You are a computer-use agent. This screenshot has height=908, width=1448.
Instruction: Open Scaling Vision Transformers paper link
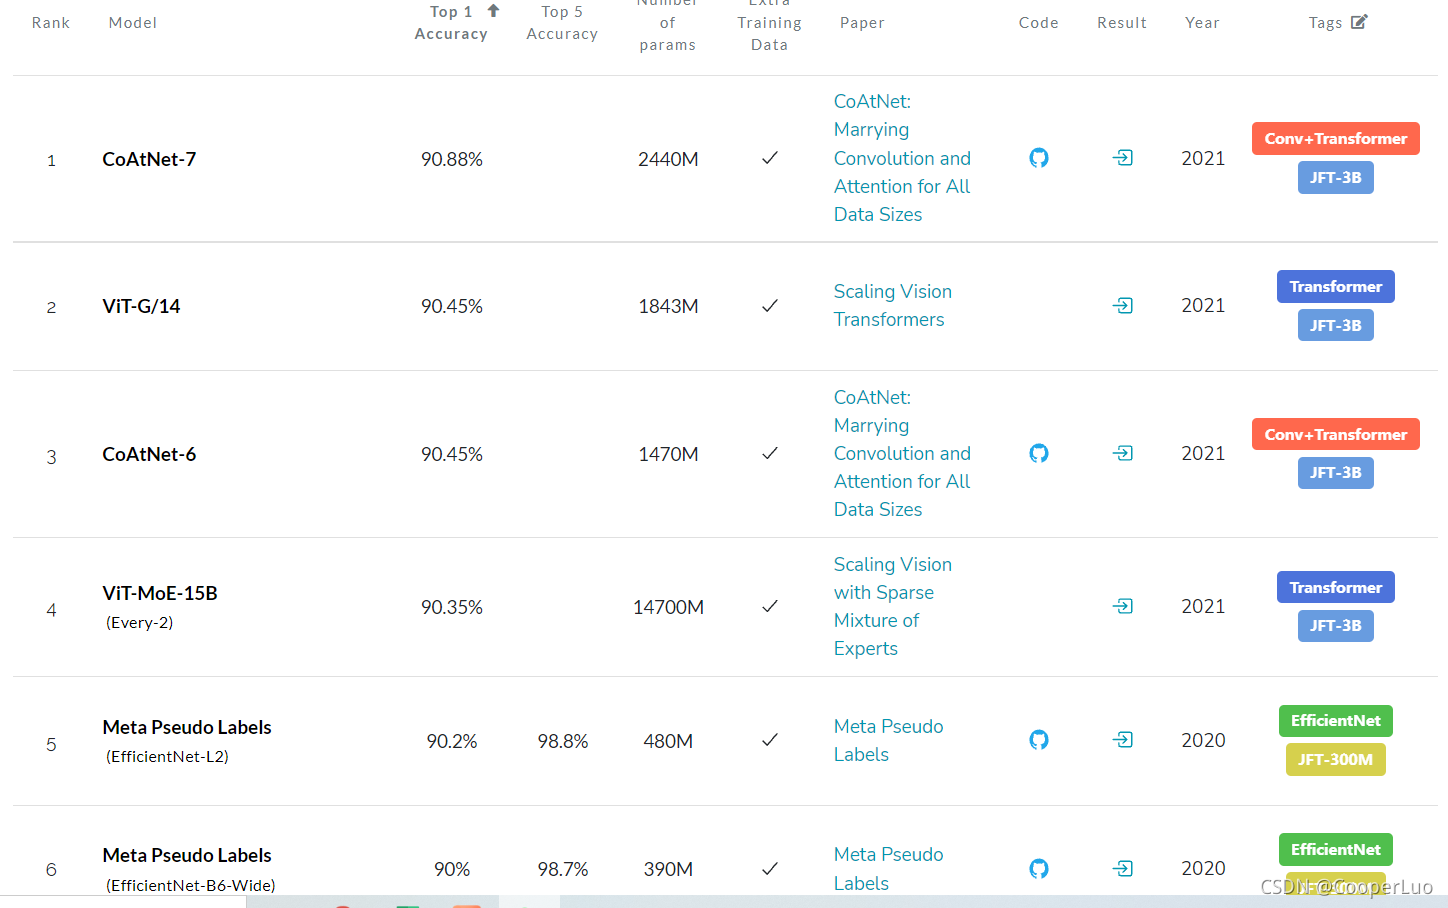(893, 305)
